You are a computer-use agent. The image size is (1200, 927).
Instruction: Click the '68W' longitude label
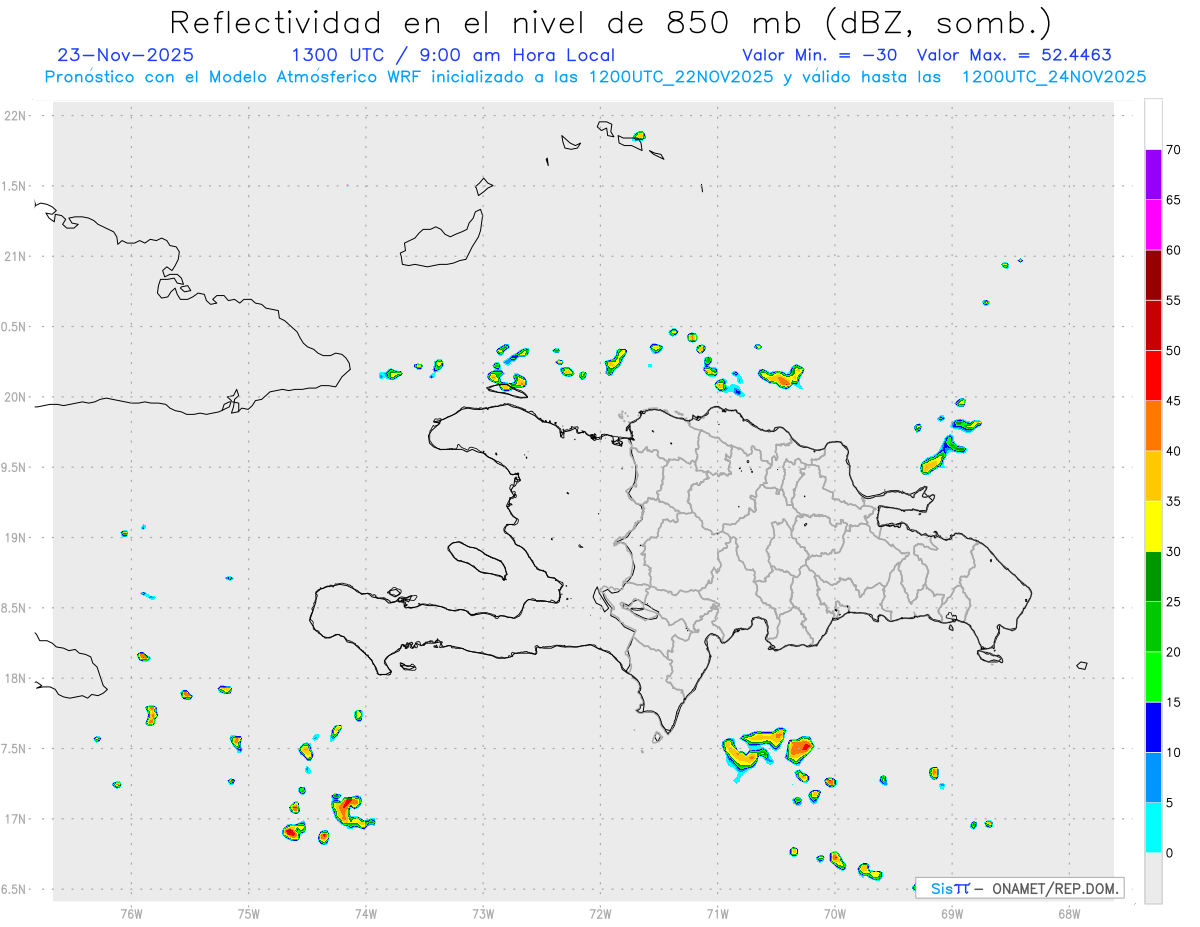pos(1069,913)
